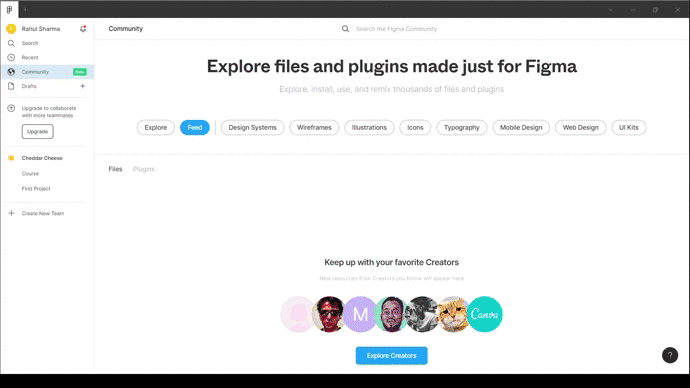Click 'Upgrade to collaborate with more teammates' text
The height and width of the screenshot is (388, 690).
point(49,112)
